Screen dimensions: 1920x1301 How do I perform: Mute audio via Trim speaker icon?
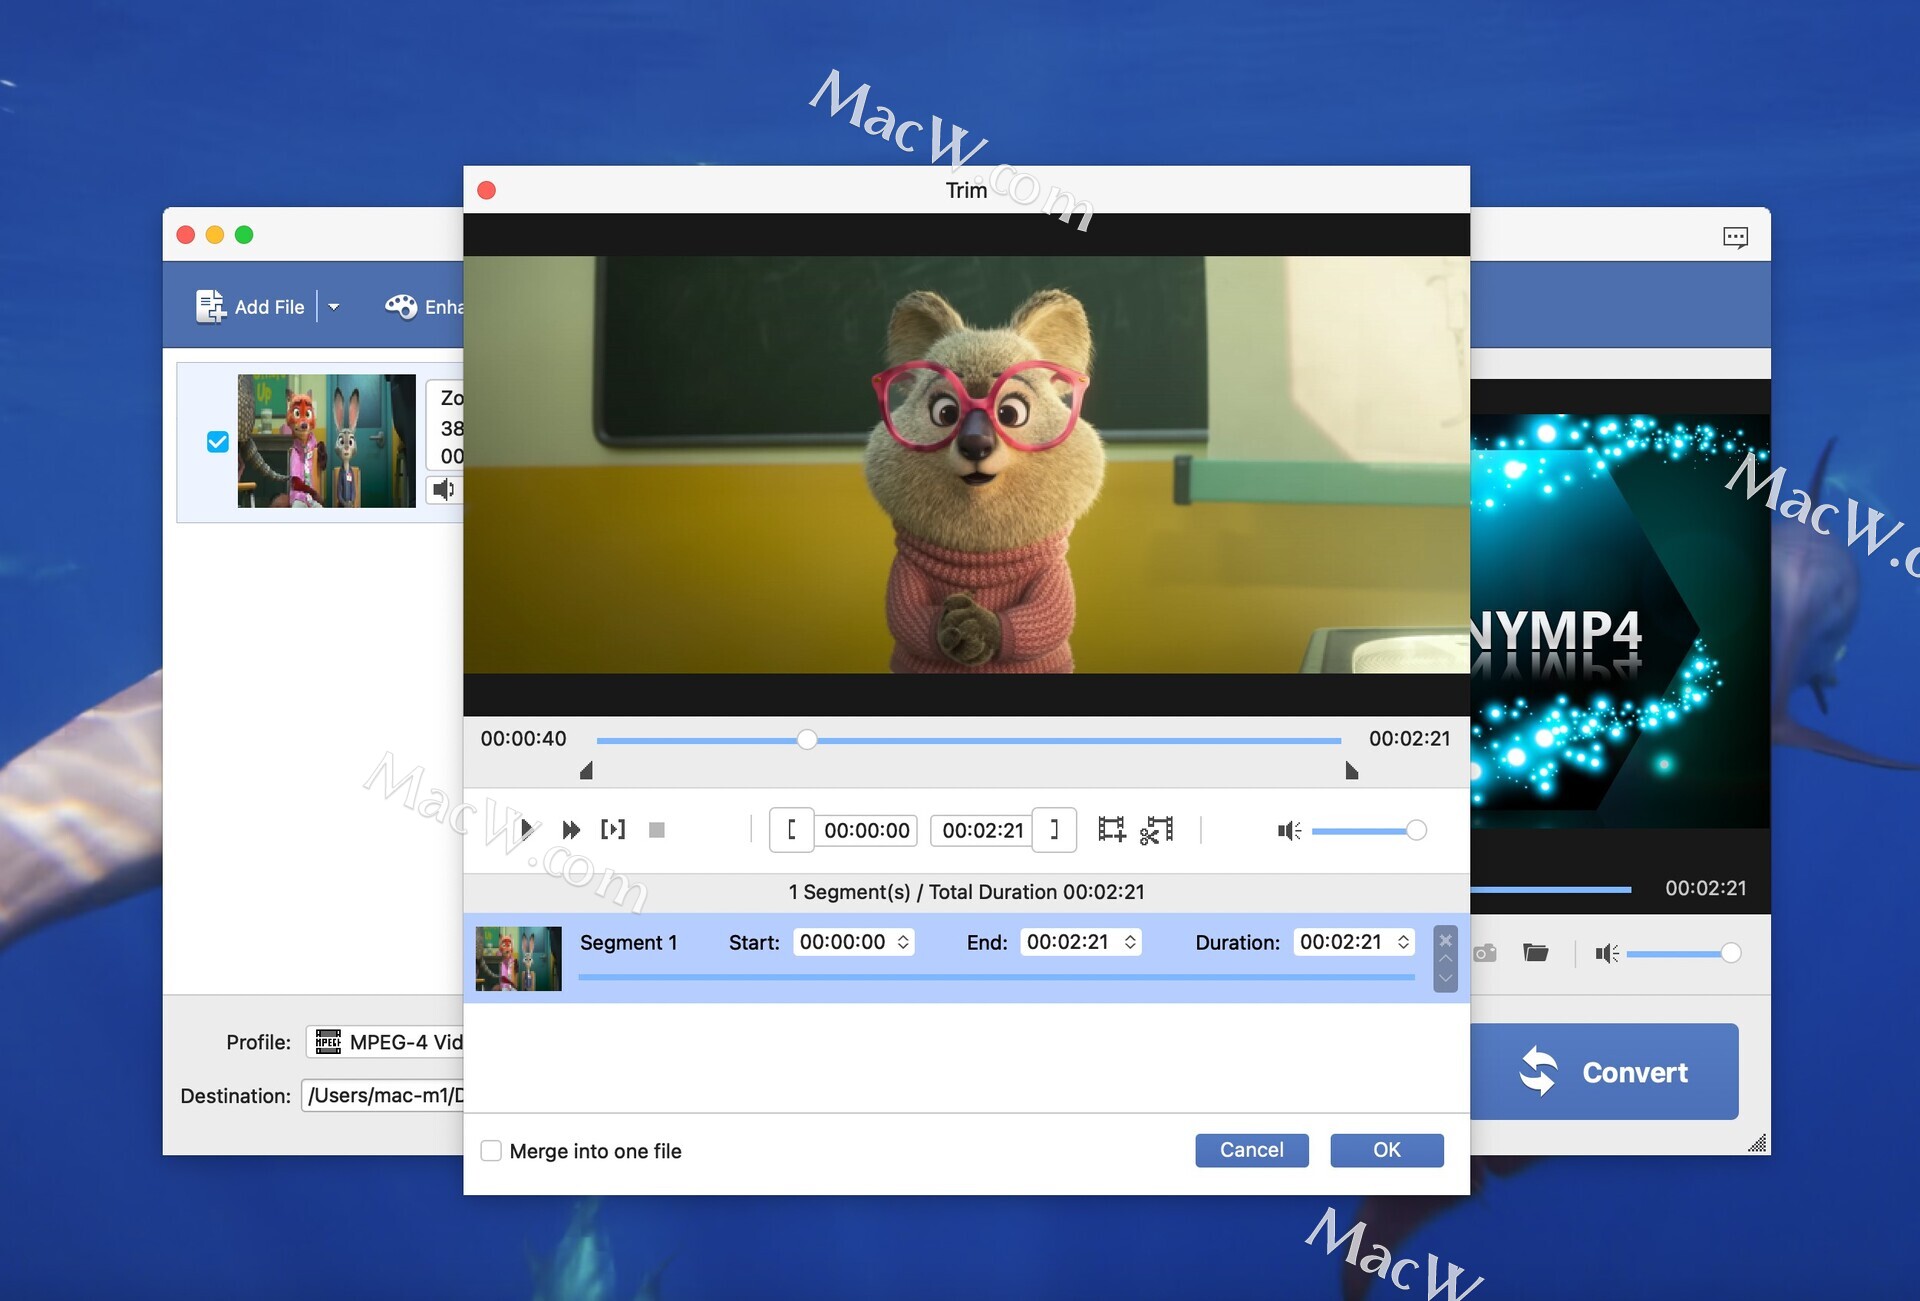pos(1288,830)
